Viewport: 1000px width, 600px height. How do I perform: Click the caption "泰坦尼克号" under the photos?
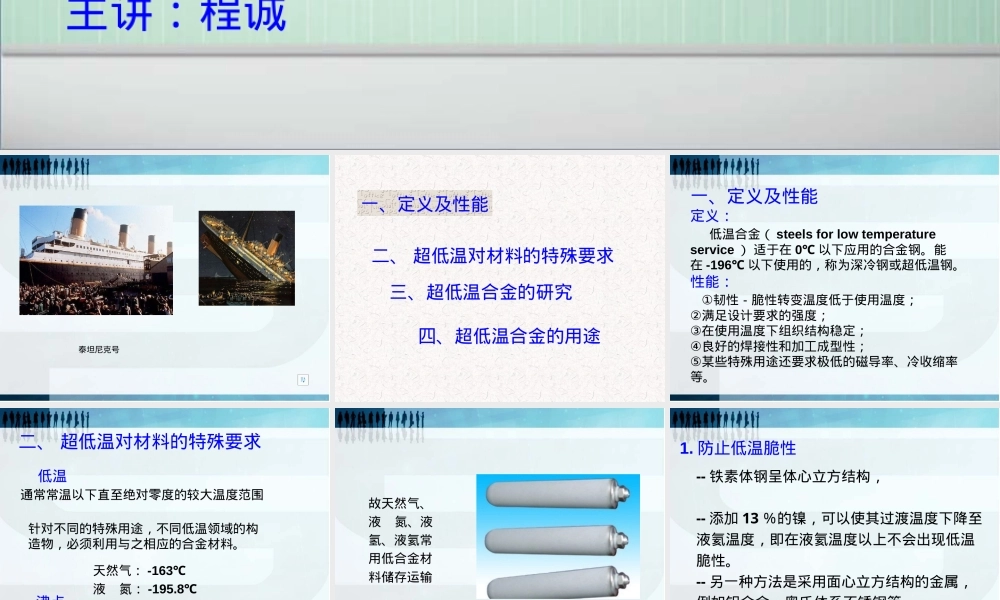pyautogui.click(x=99, y=349)
